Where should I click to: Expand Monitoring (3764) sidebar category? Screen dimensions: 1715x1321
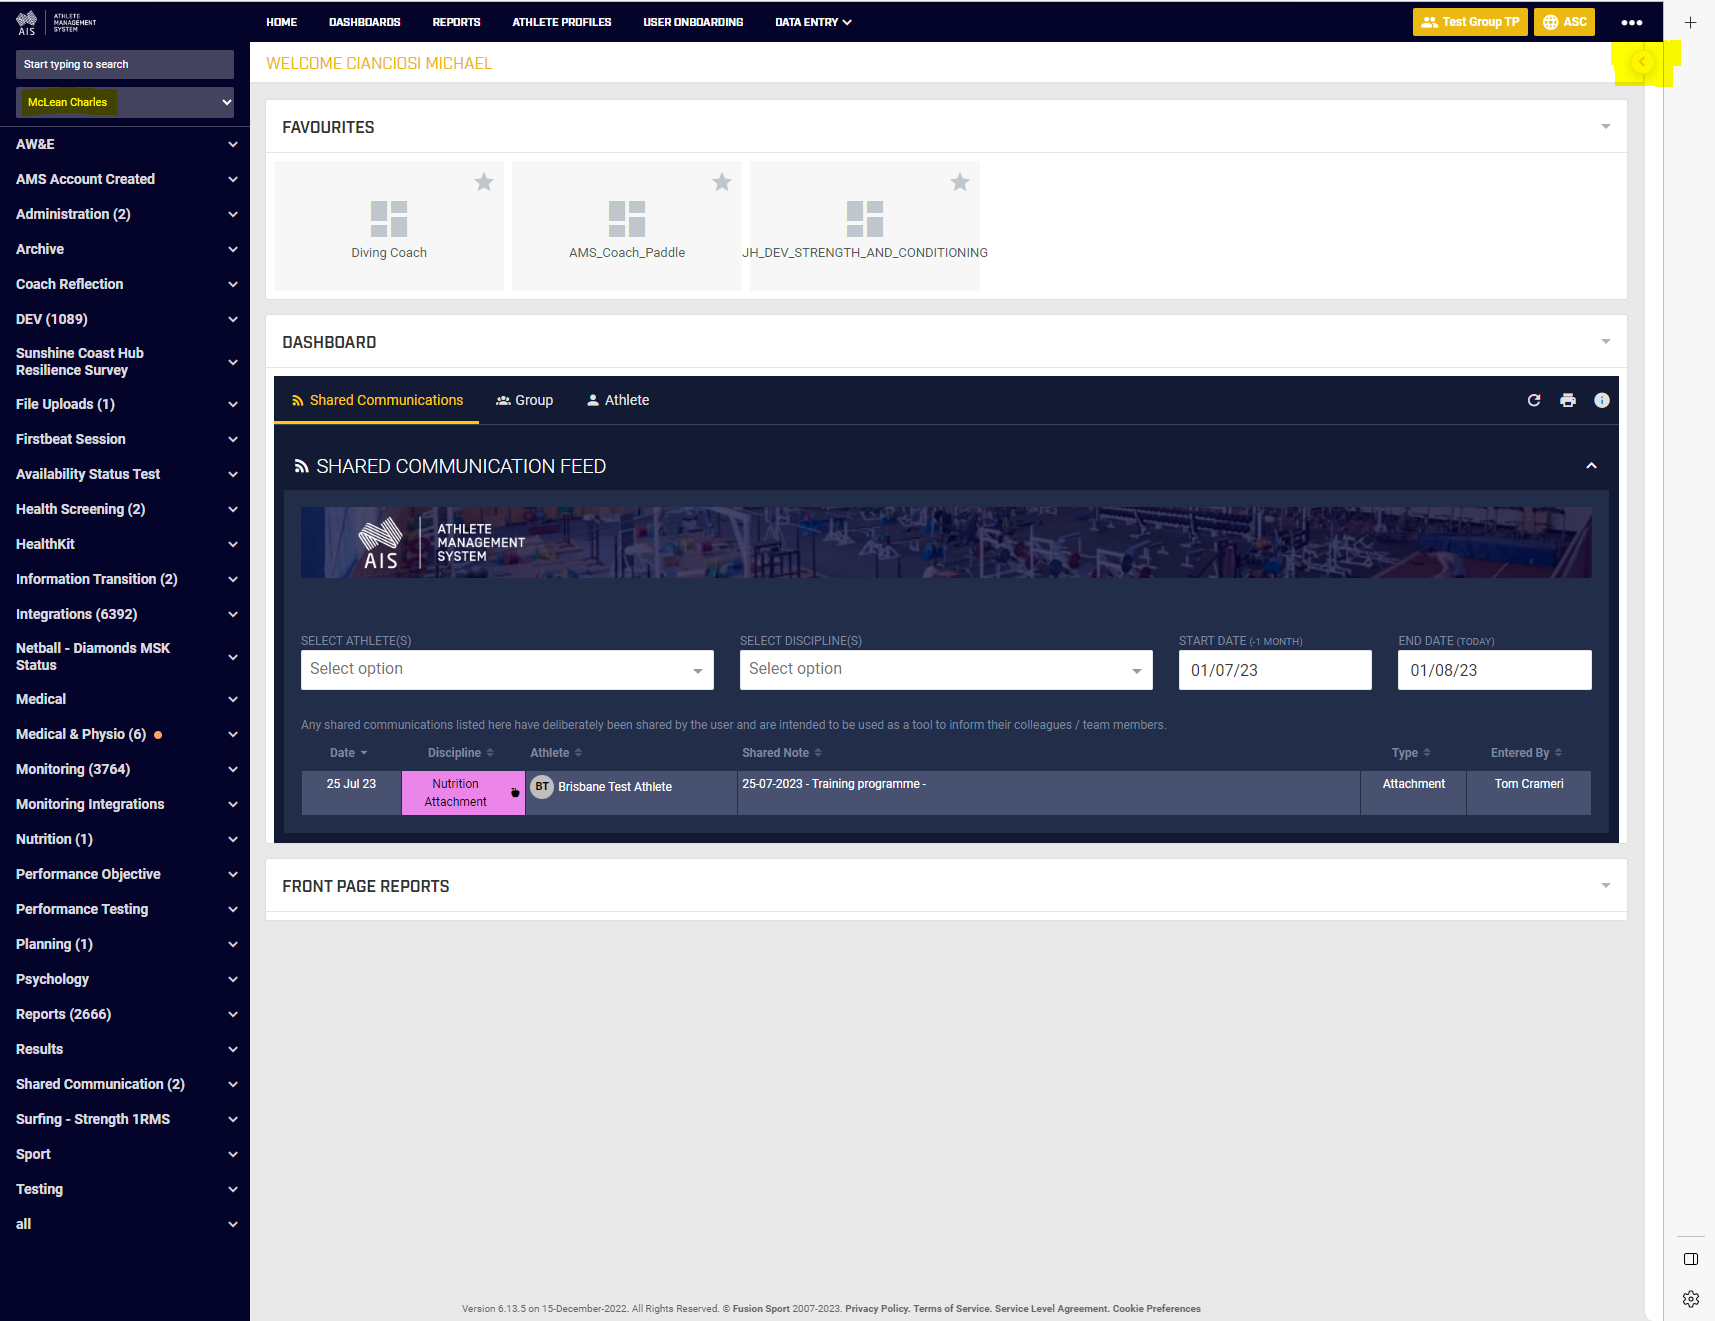[x=125, y=769]
